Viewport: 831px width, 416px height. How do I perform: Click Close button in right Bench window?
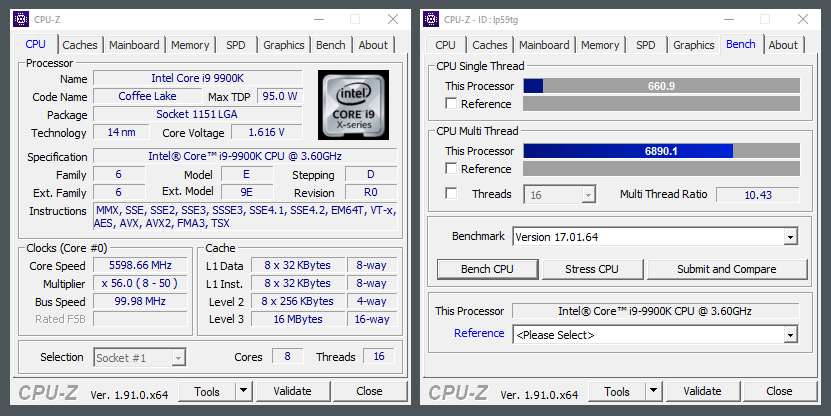click(779, 391)
